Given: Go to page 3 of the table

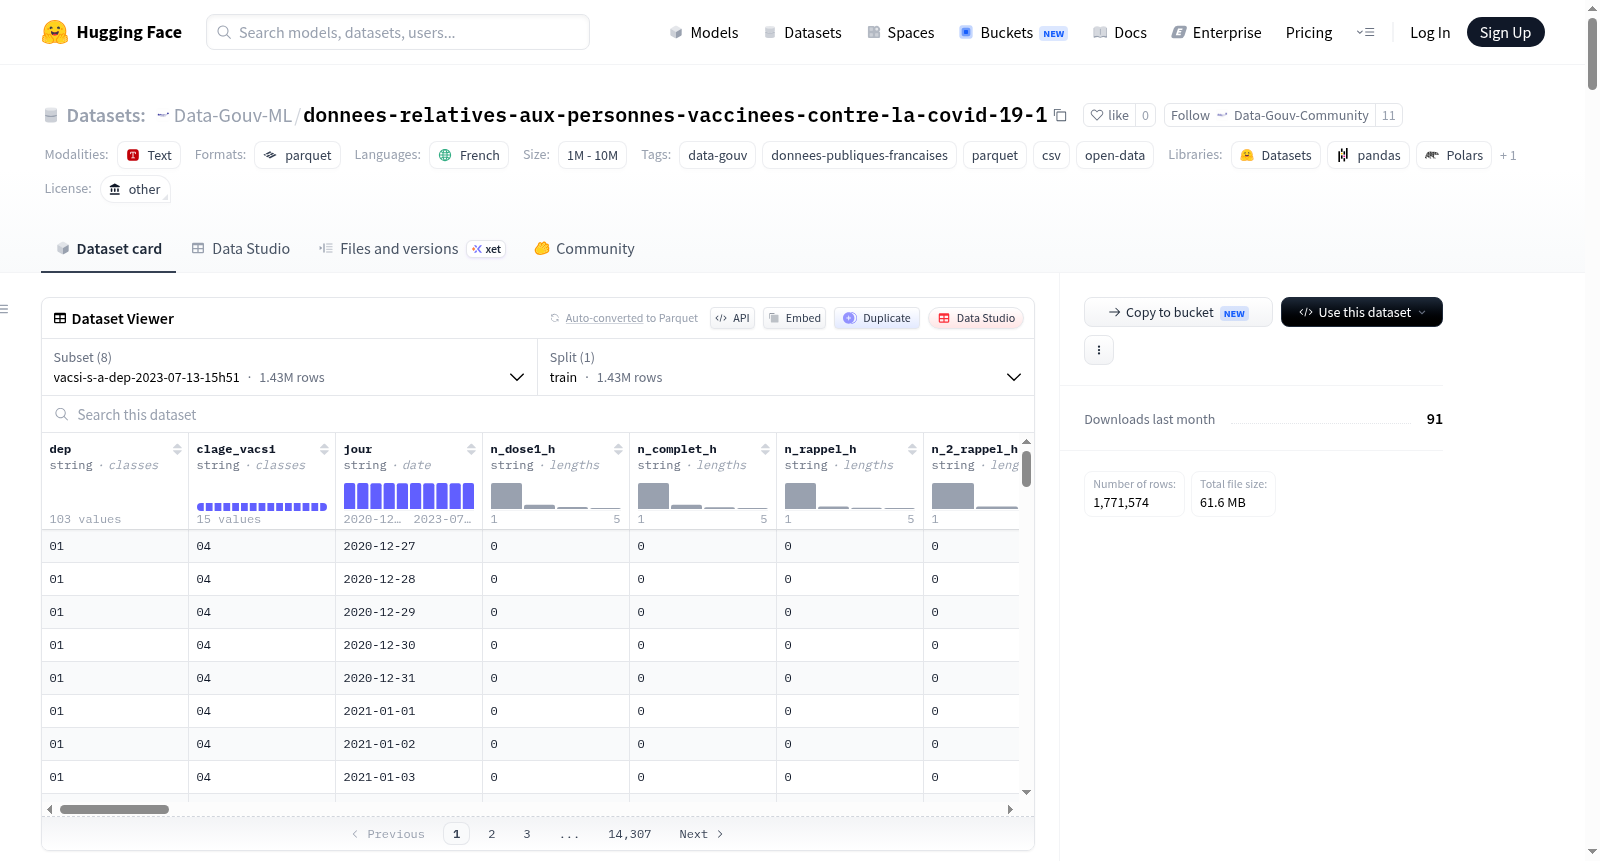Looking at the screenshot, I should [527, 834].
